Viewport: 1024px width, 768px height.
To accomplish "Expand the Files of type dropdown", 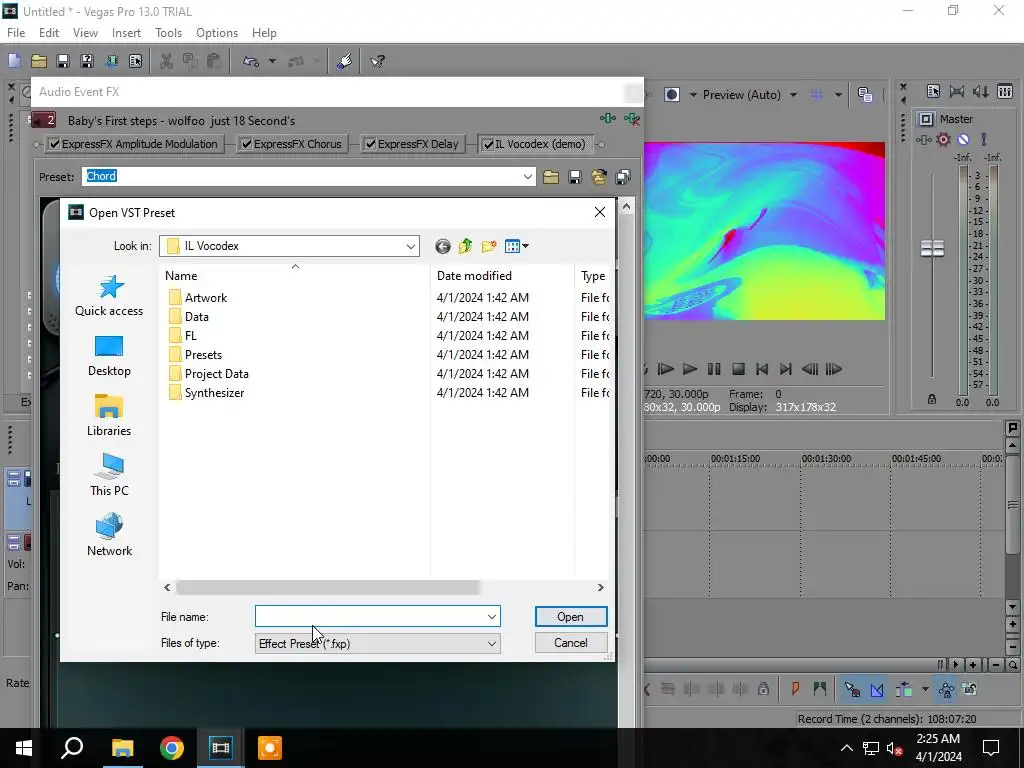I will point(492,643).
